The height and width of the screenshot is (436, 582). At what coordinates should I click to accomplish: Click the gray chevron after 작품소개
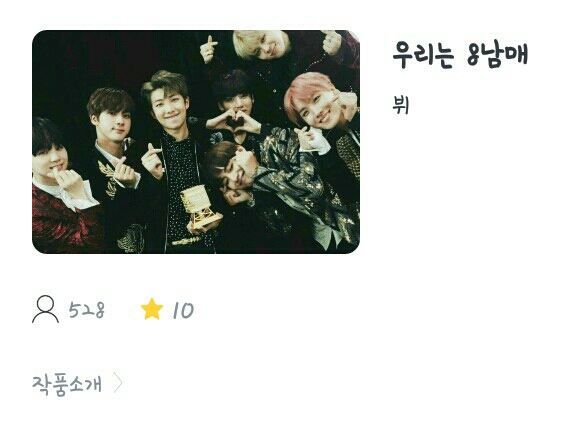[x=118, y=383]
